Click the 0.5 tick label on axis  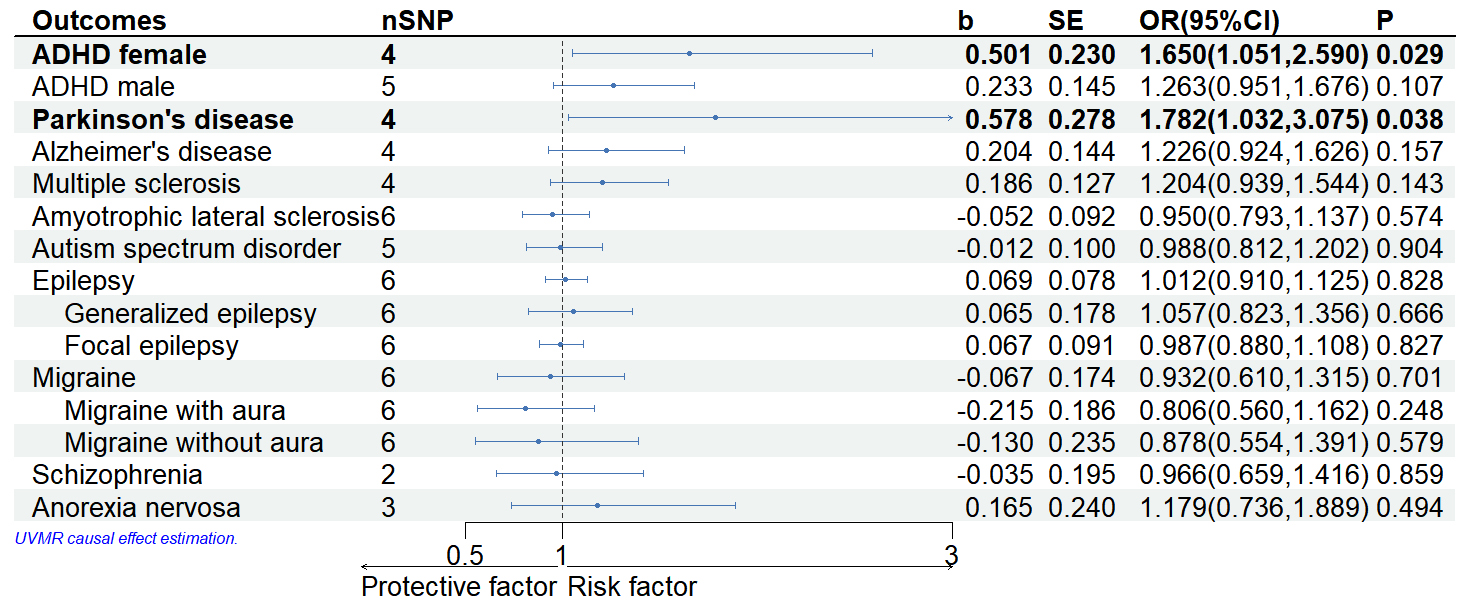(x=466, y=555)
